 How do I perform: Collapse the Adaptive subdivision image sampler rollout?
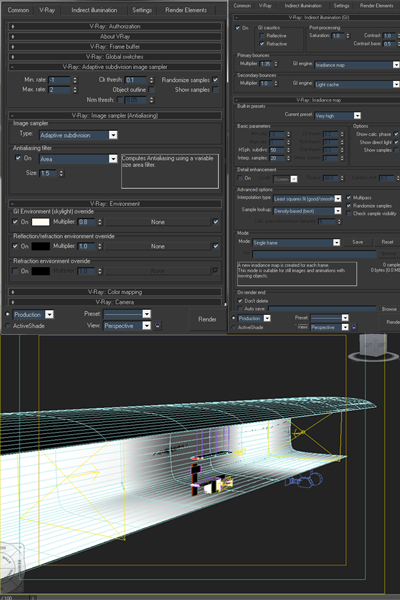[x=115, y=67]
